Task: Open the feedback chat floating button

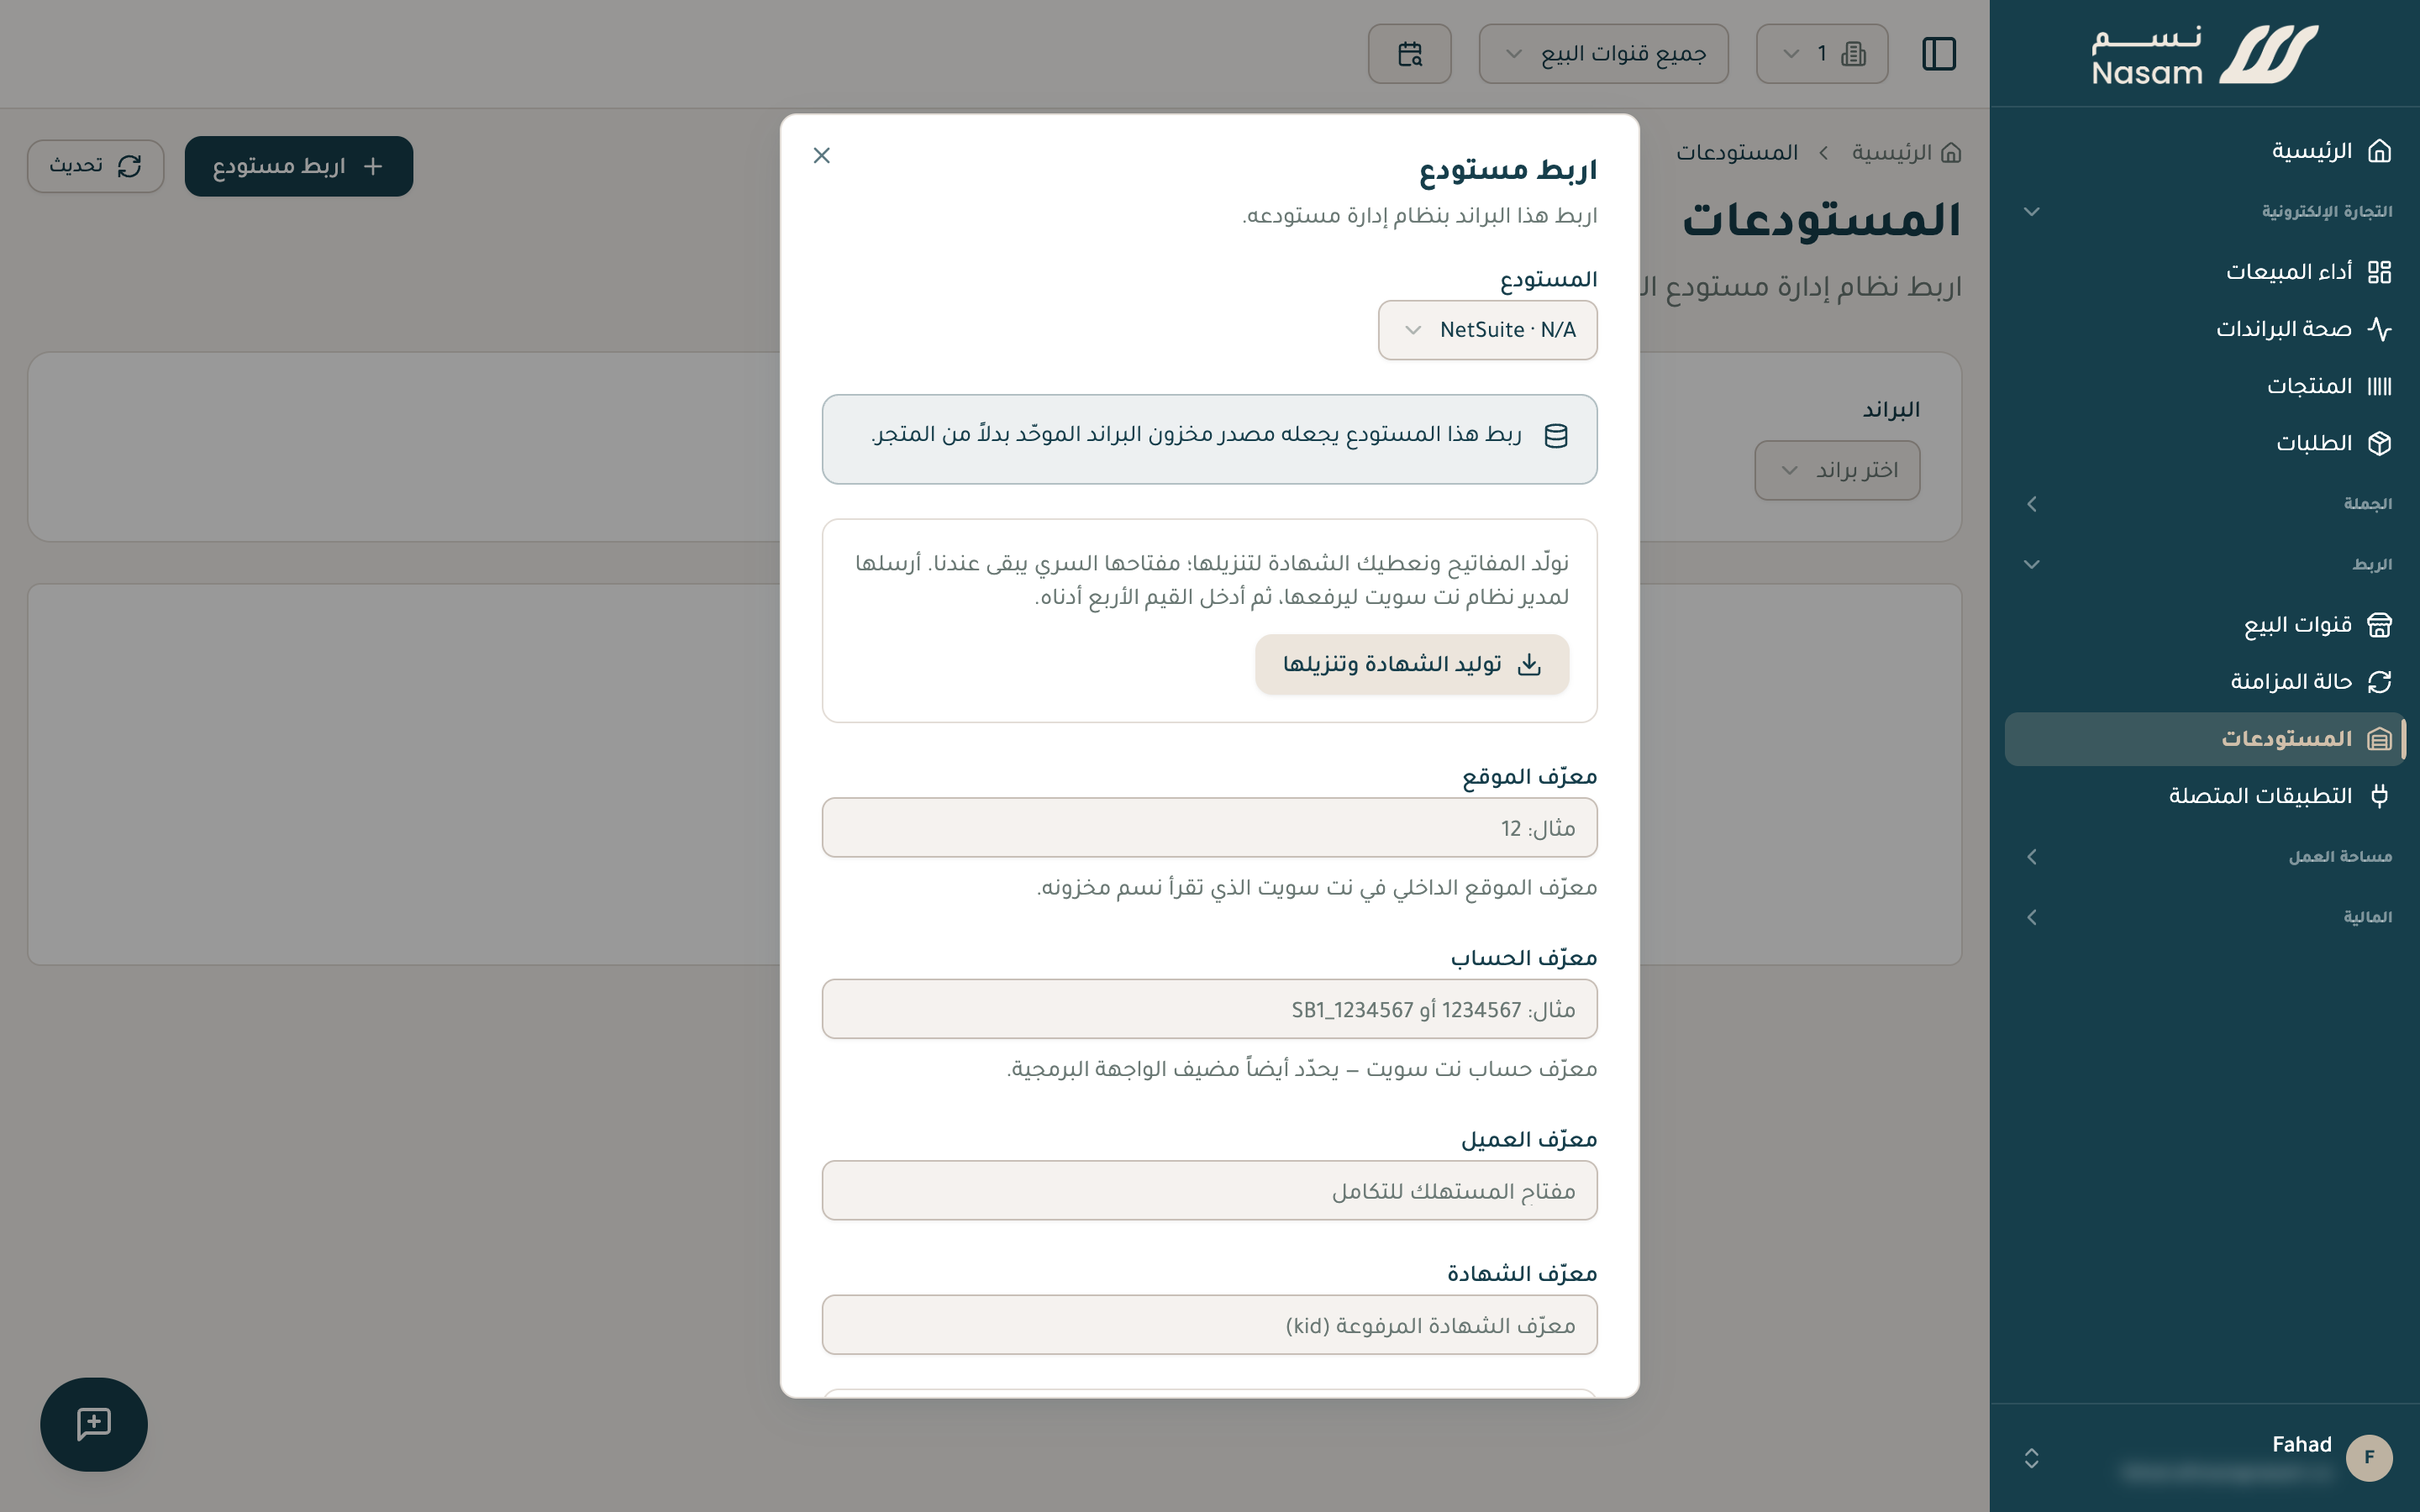Action: click(94, 1424)
